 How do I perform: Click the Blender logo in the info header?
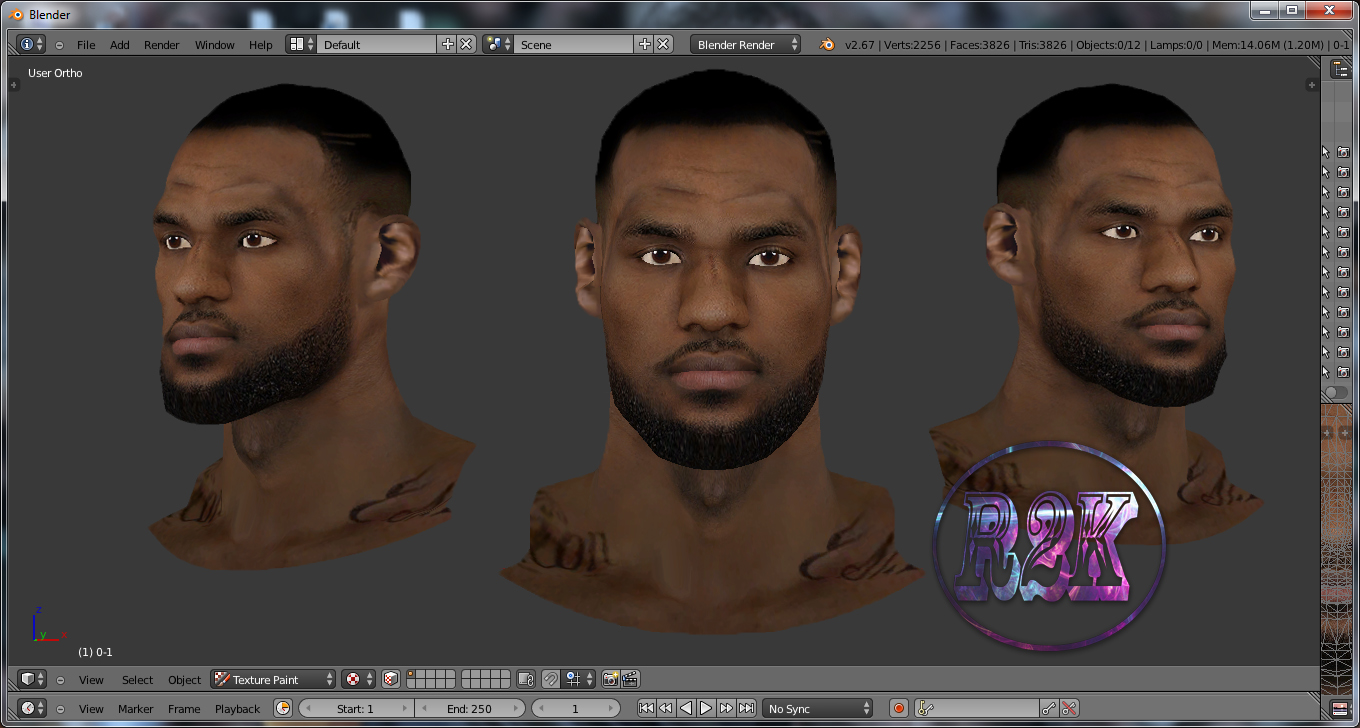point(826,44)
